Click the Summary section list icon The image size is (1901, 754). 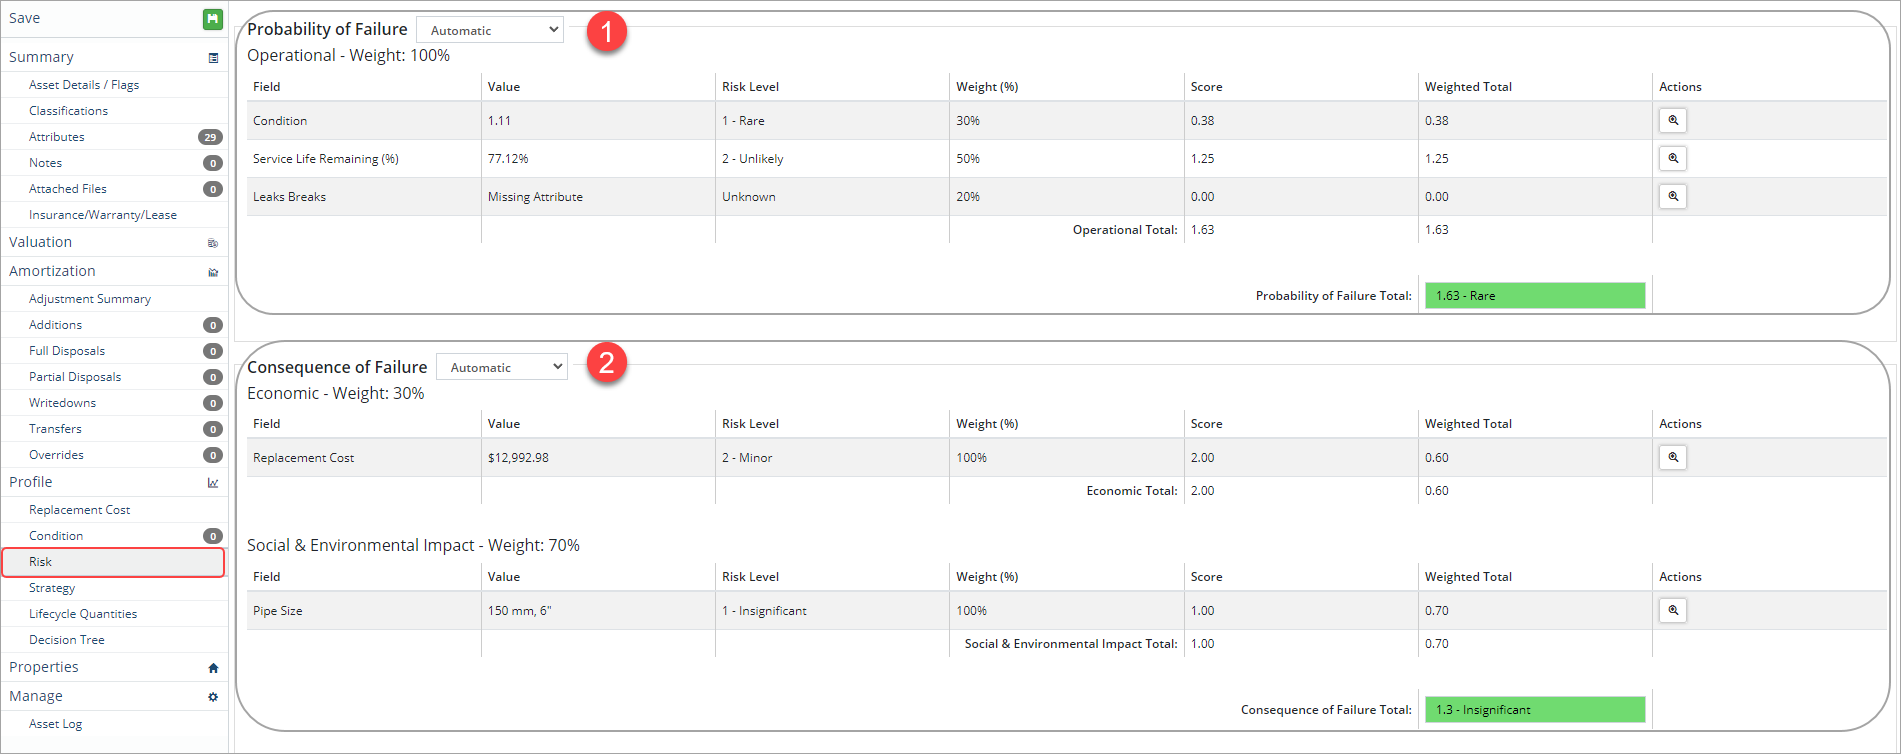(x=213, y=58)
